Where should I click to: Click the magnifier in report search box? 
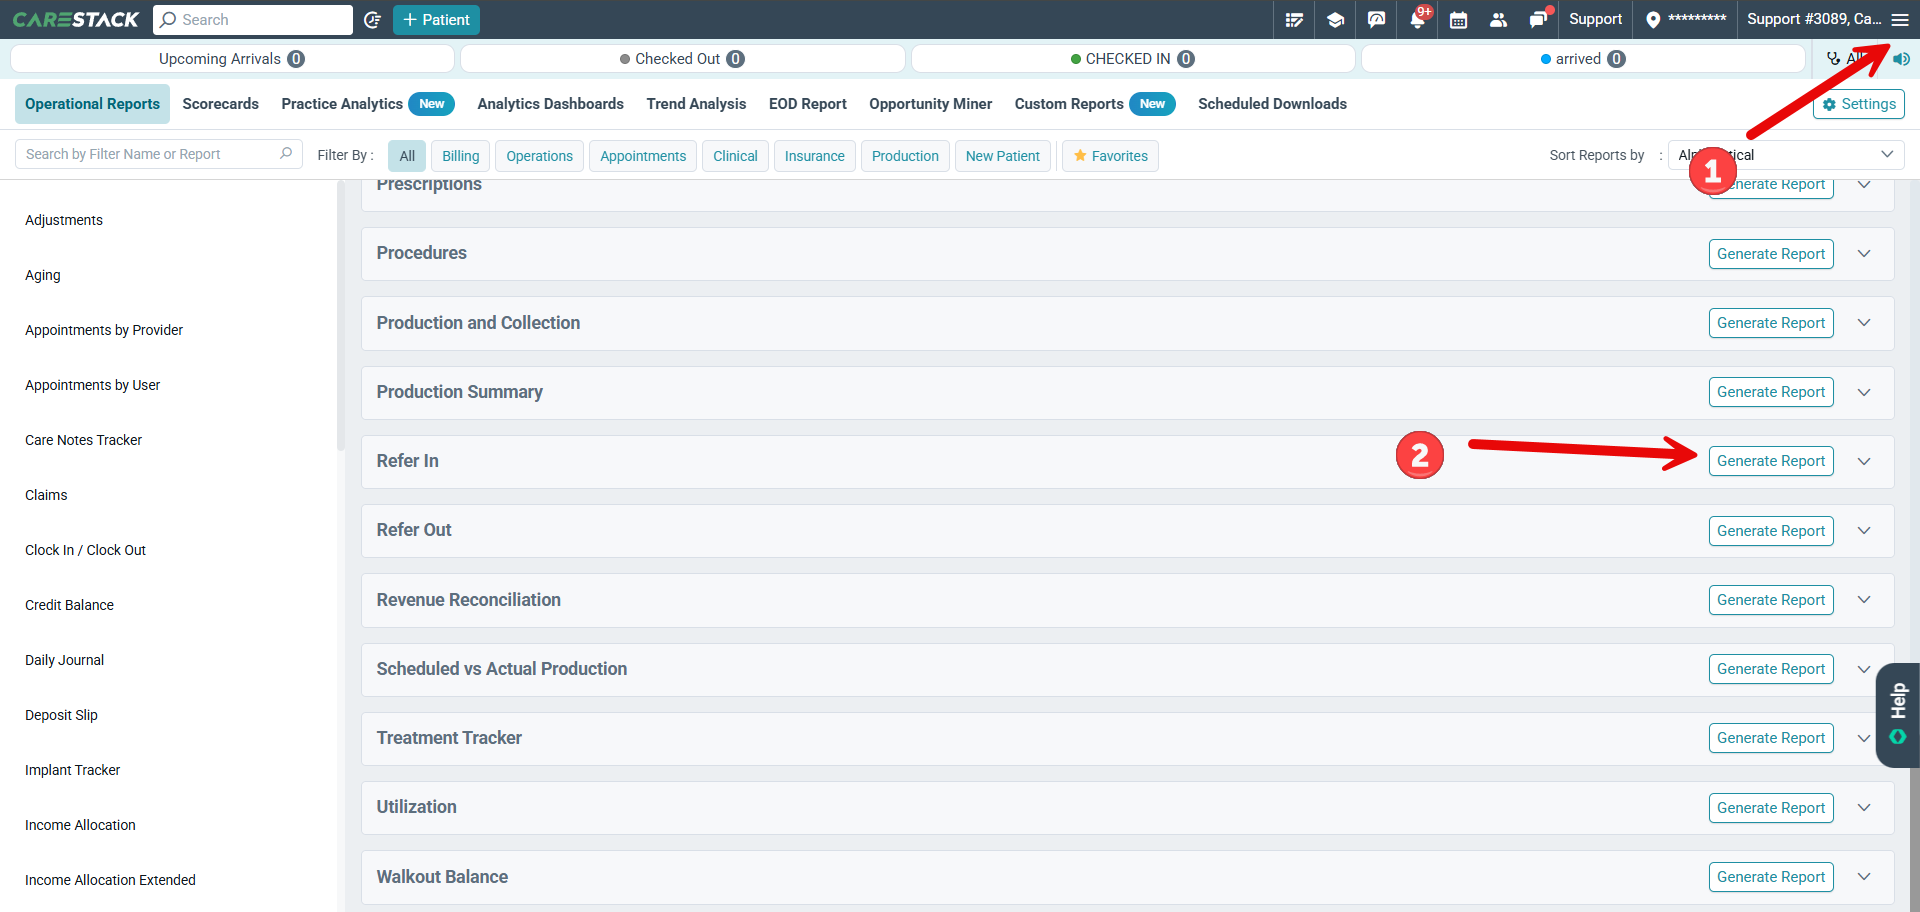pos(286,154)
